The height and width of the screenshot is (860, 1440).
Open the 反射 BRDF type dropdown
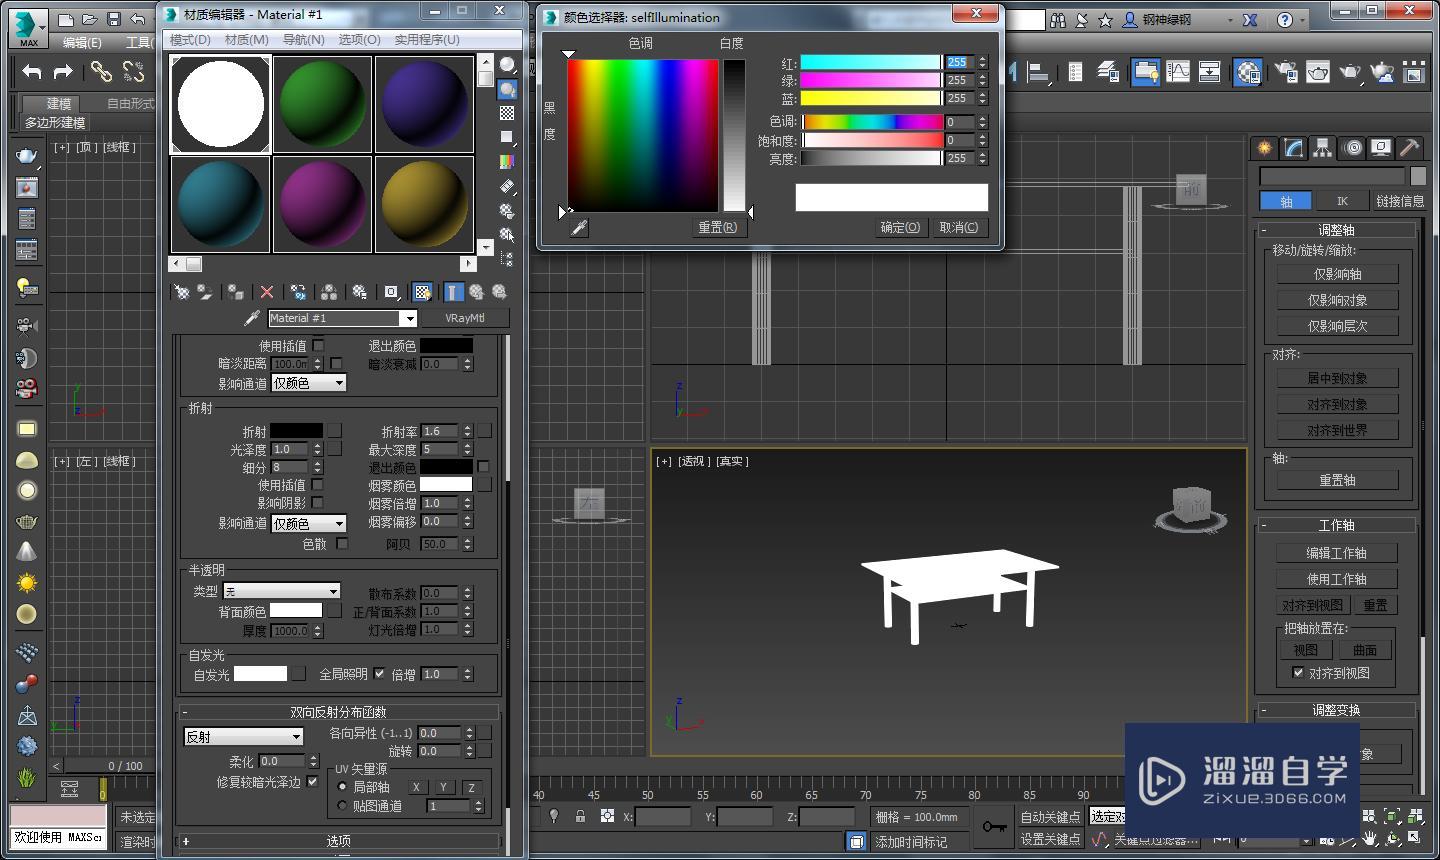click(x=243, y=736)
